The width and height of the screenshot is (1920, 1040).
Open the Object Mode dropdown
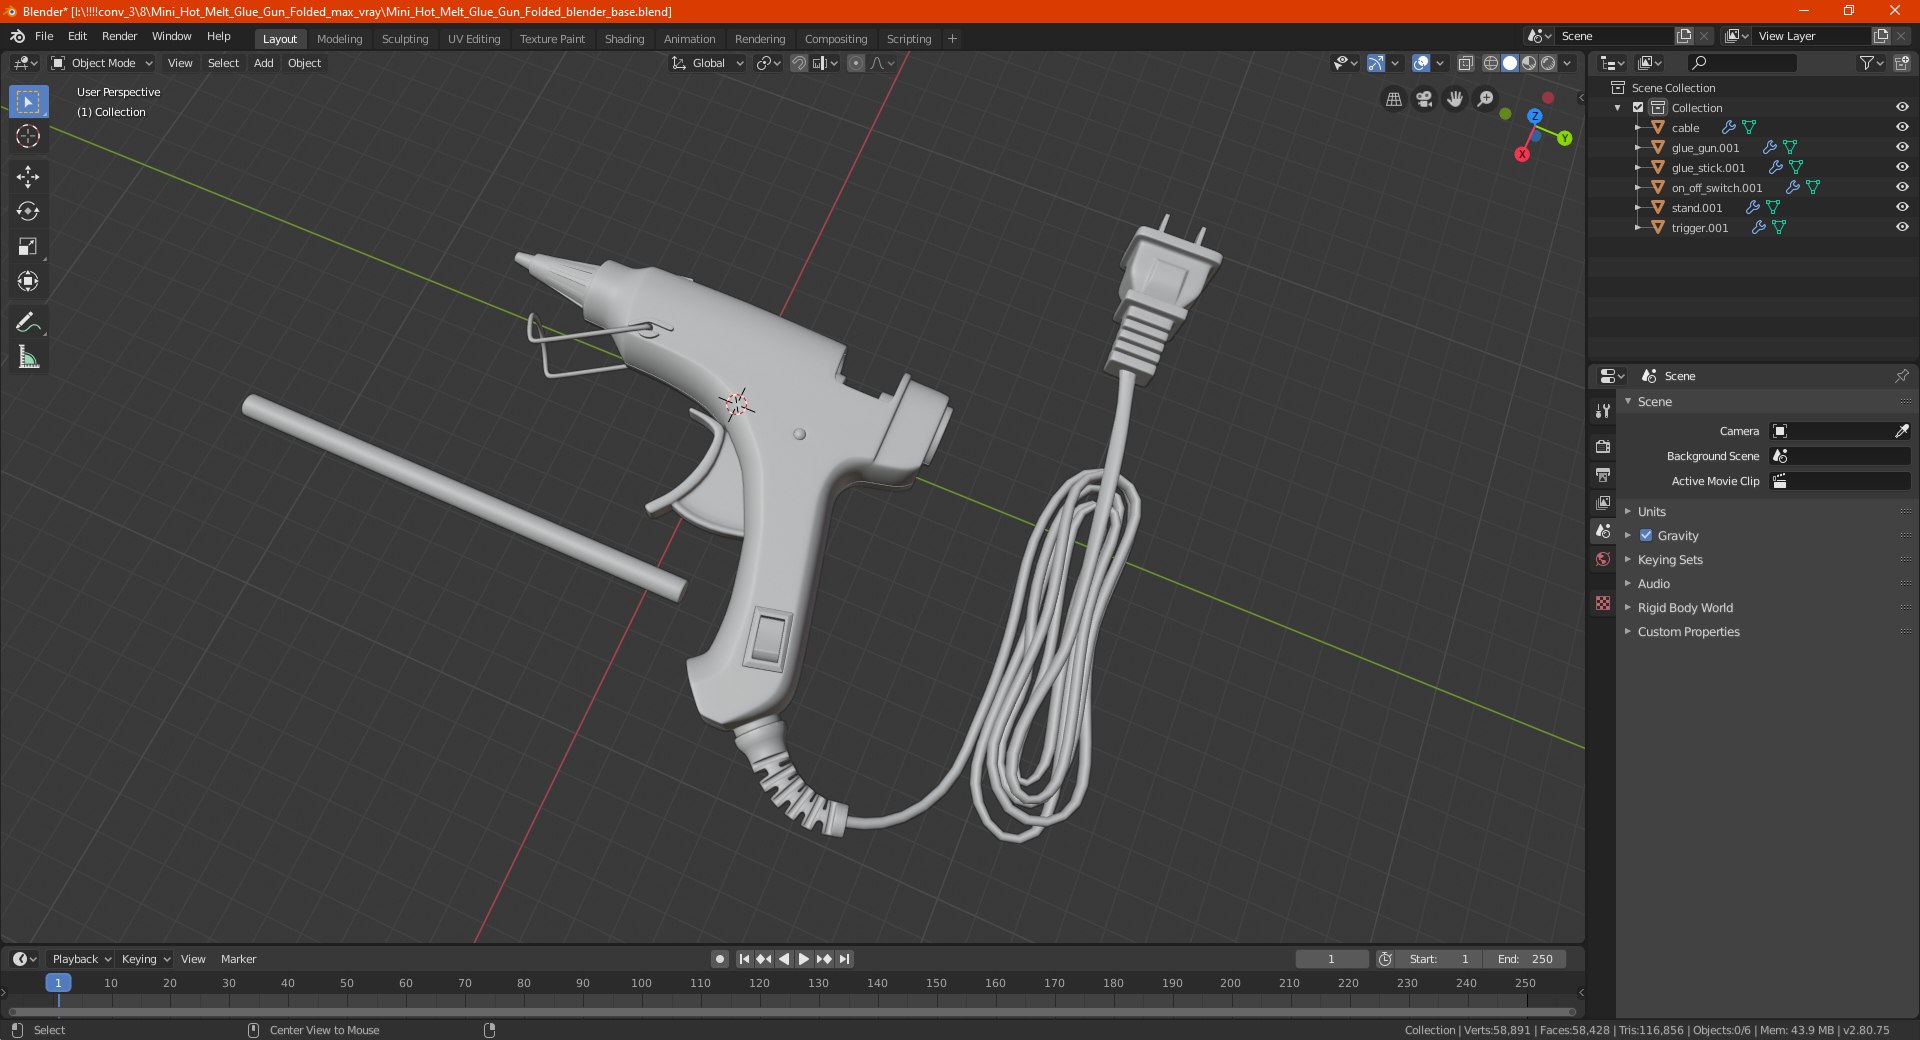(101, 63)
